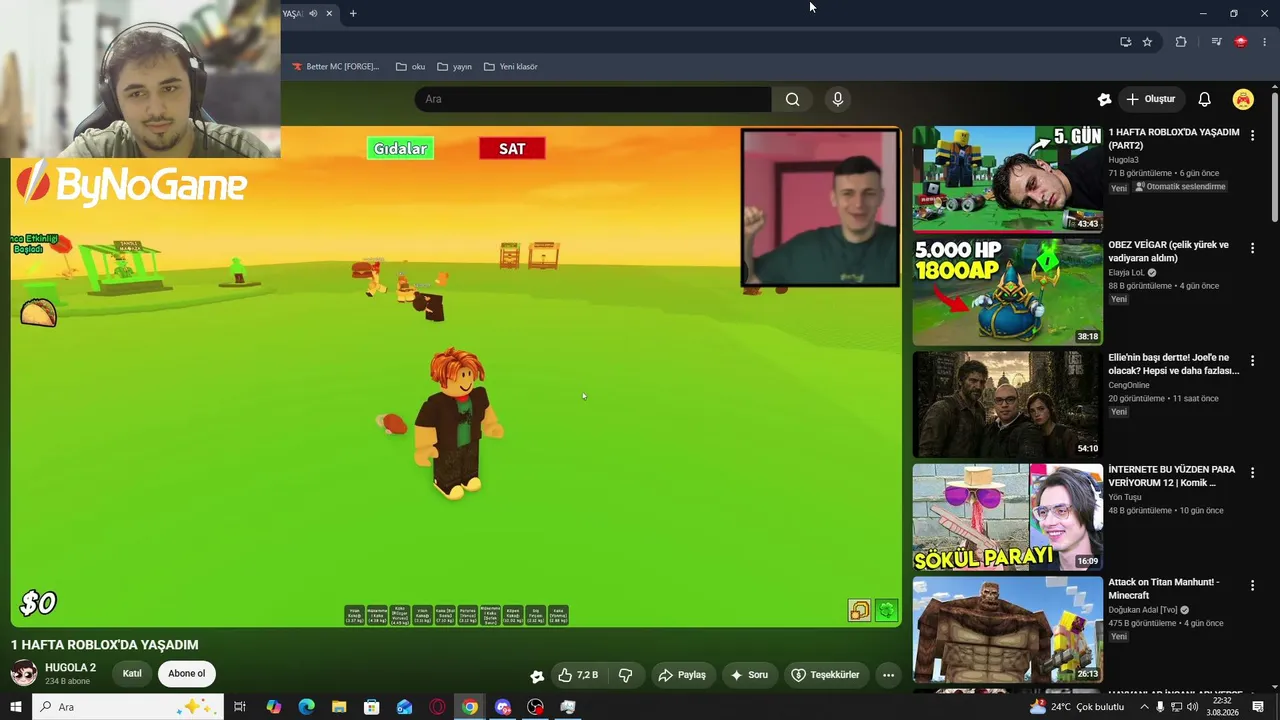Open the HUGOLA 2 channel name link
The image size is (1280, 720).
point(71,668)
